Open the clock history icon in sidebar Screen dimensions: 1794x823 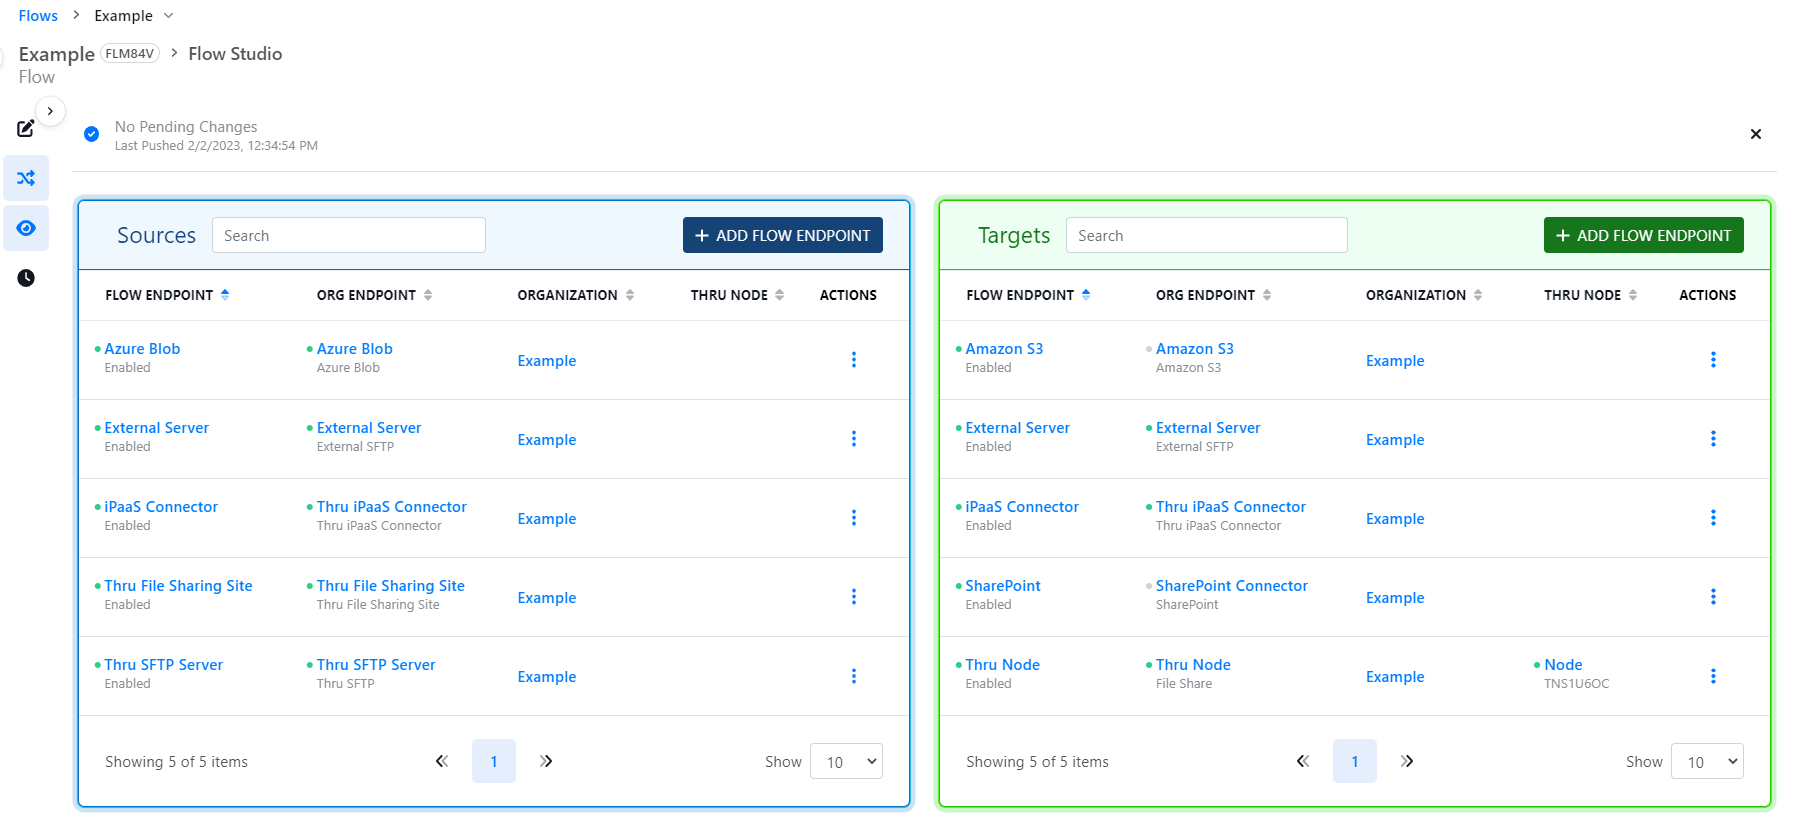click(x=26, y=278)
